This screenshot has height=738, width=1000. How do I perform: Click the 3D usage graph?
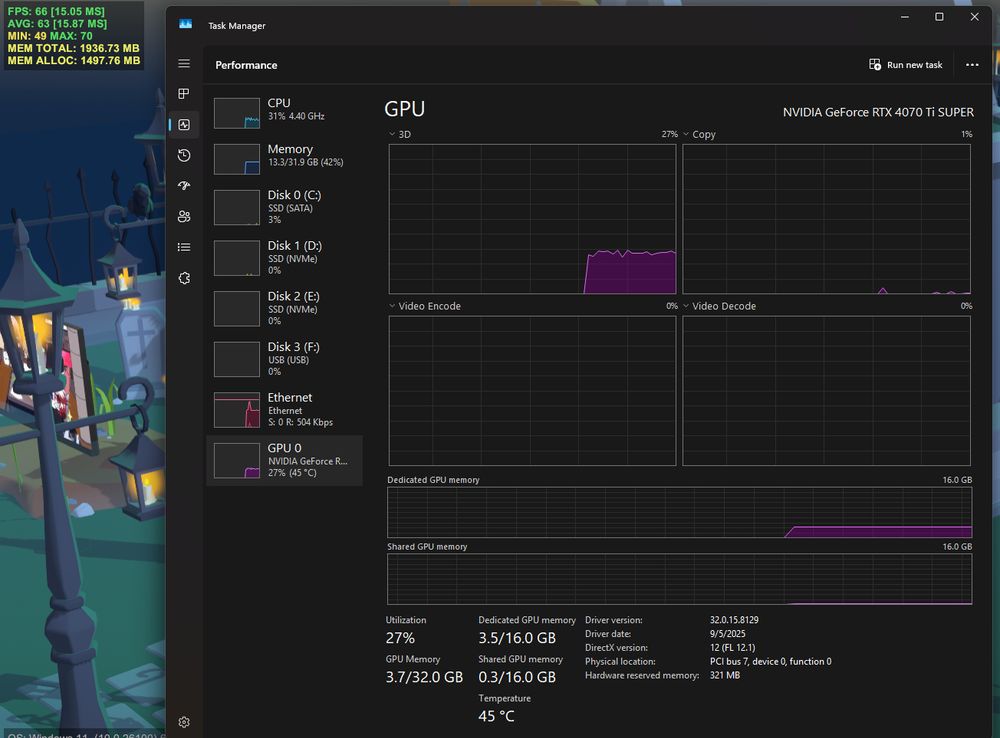pos(532,219)
